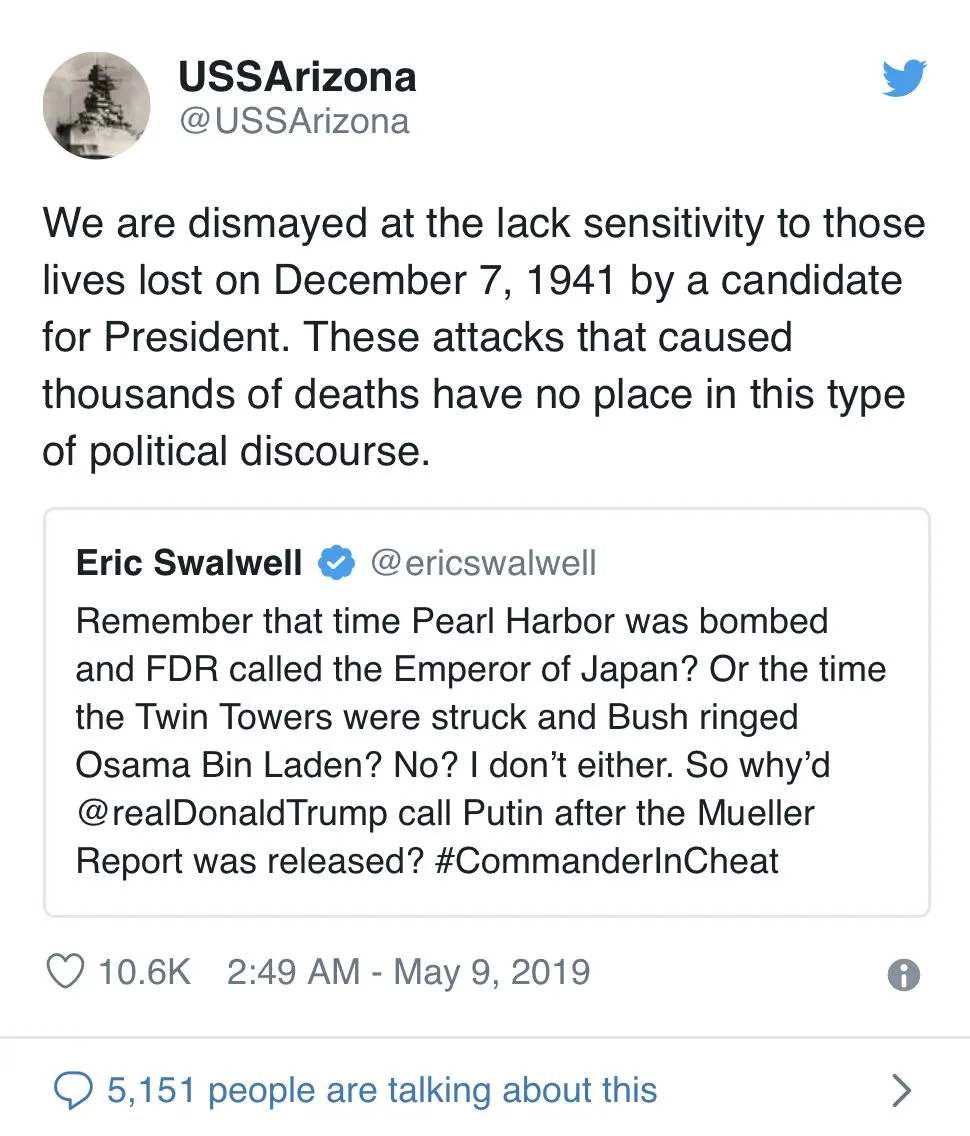
Task: Open Eric Swalwell's profile name
Action: [189, 564]
